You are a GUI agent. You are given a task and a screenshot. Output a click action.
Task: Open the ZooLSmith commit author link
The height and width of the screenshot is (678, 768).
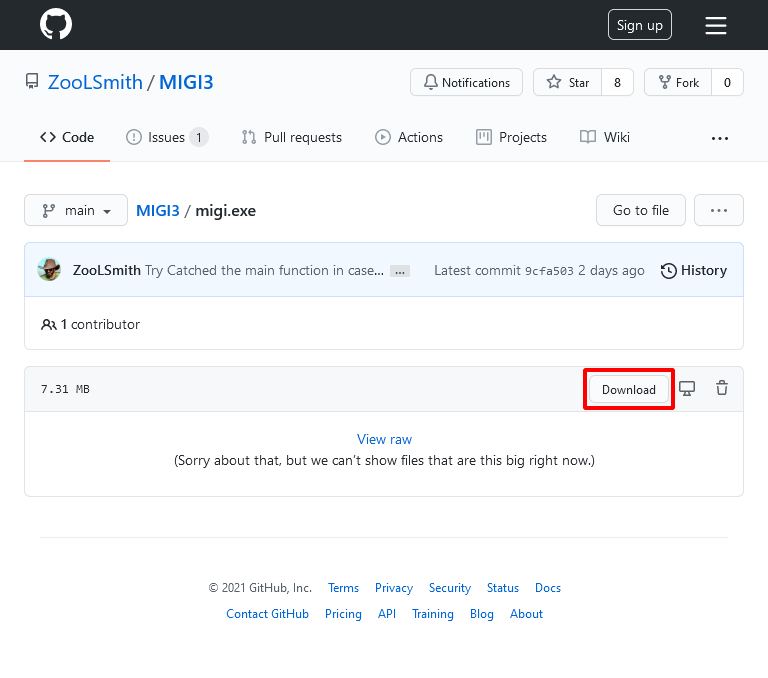[x=107, y=270]
